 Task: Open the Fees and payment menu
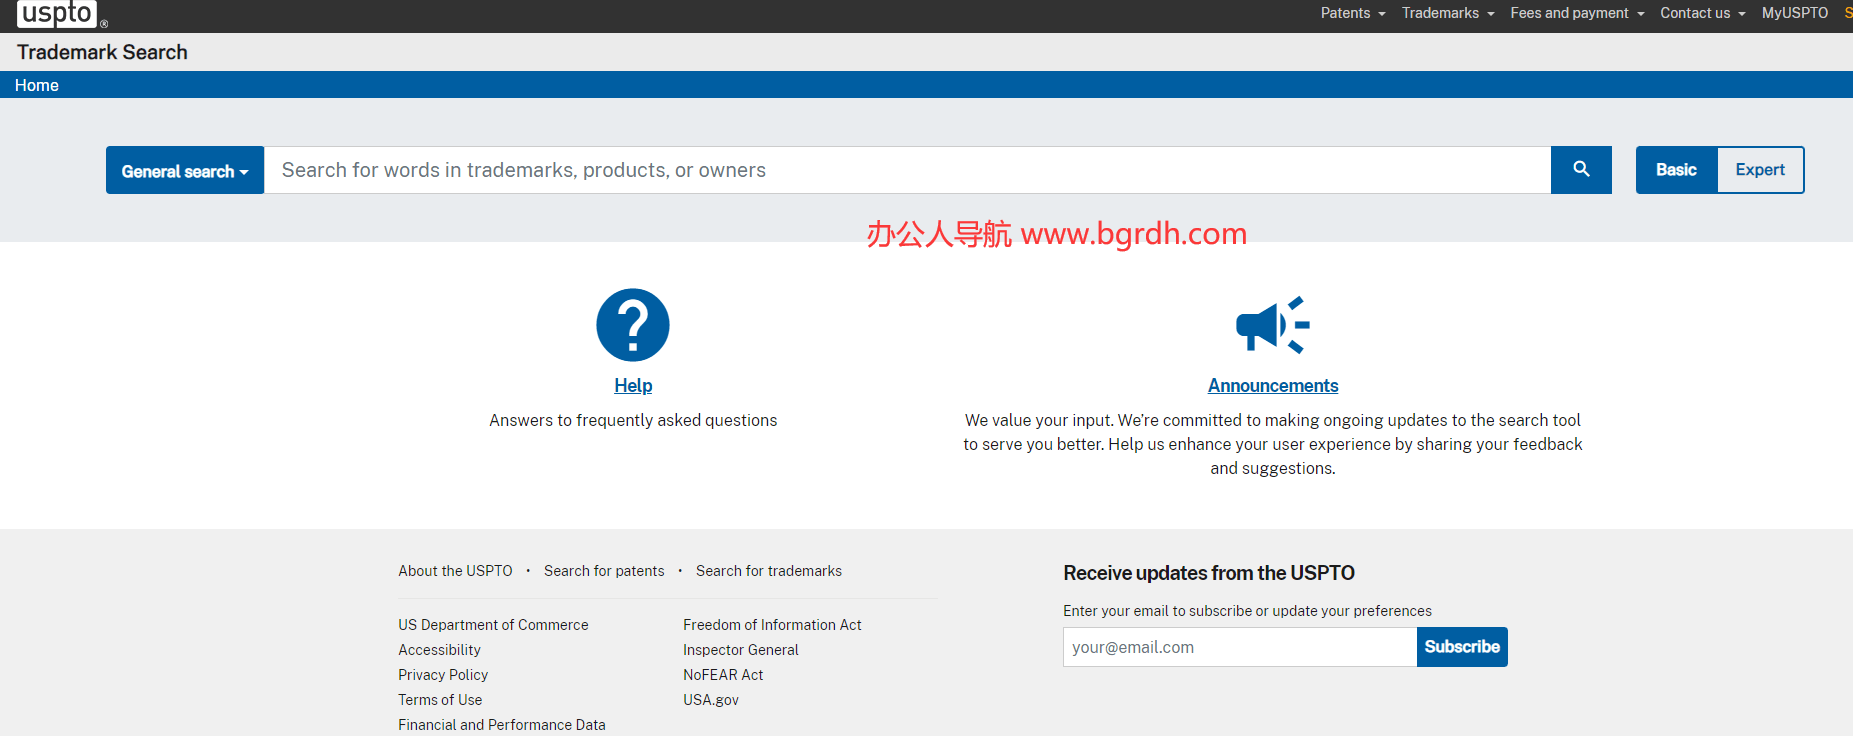pyautogui.click(x=1576, y=13)
